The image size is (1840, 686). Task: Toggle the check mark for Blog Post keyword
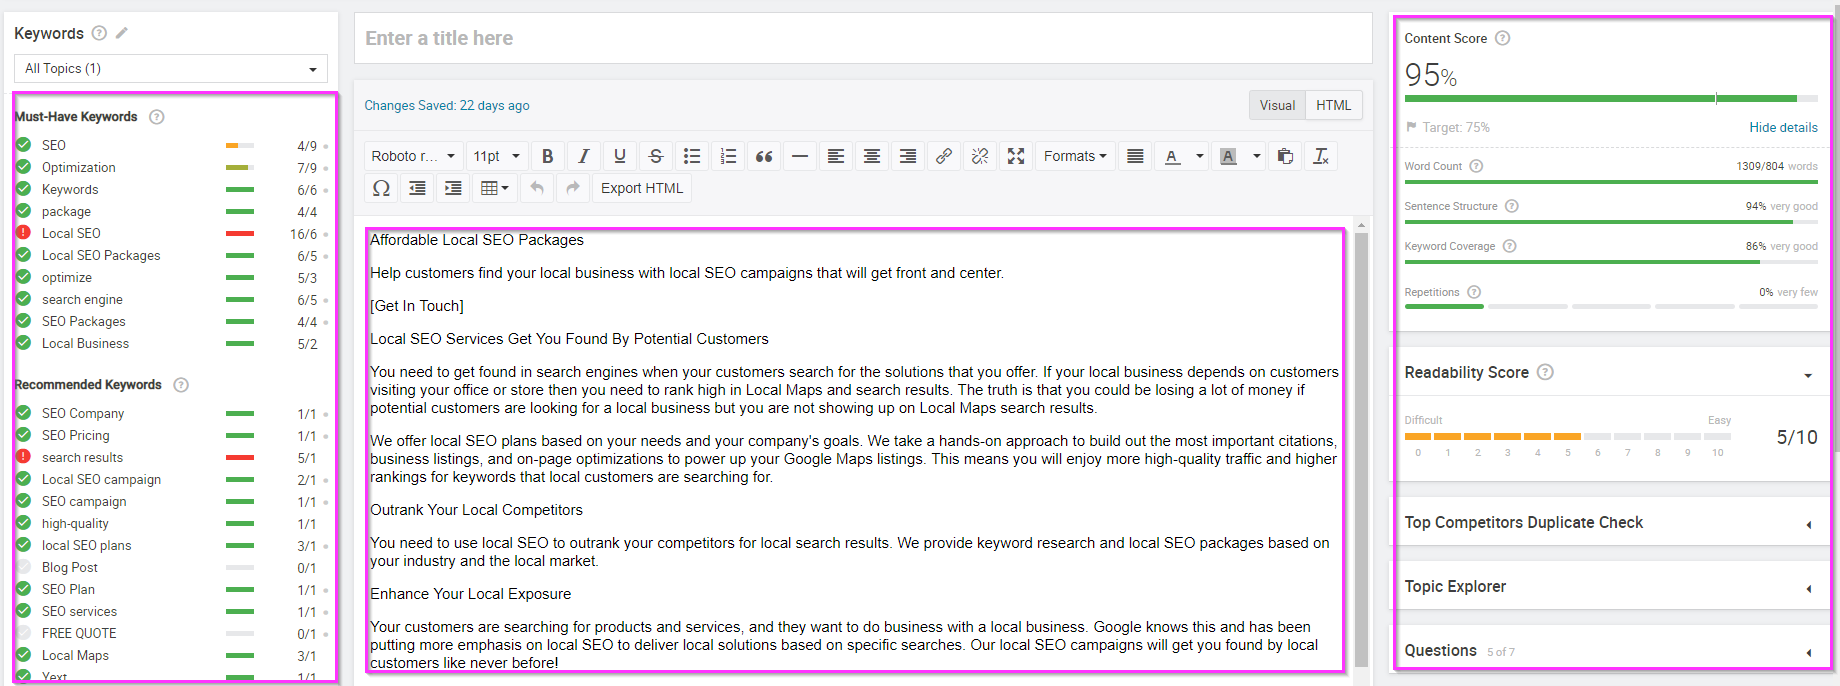[x=23, y=567]
